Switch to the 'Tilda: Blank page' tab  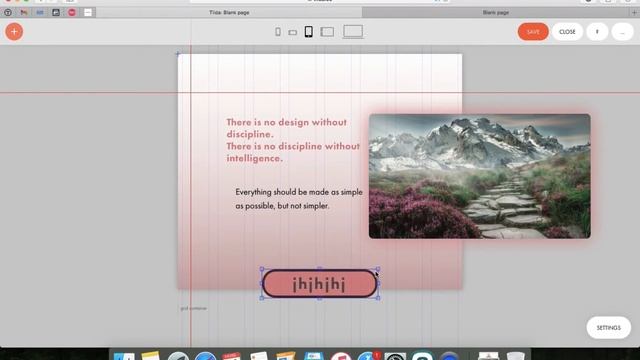click(x=229, y=12)
